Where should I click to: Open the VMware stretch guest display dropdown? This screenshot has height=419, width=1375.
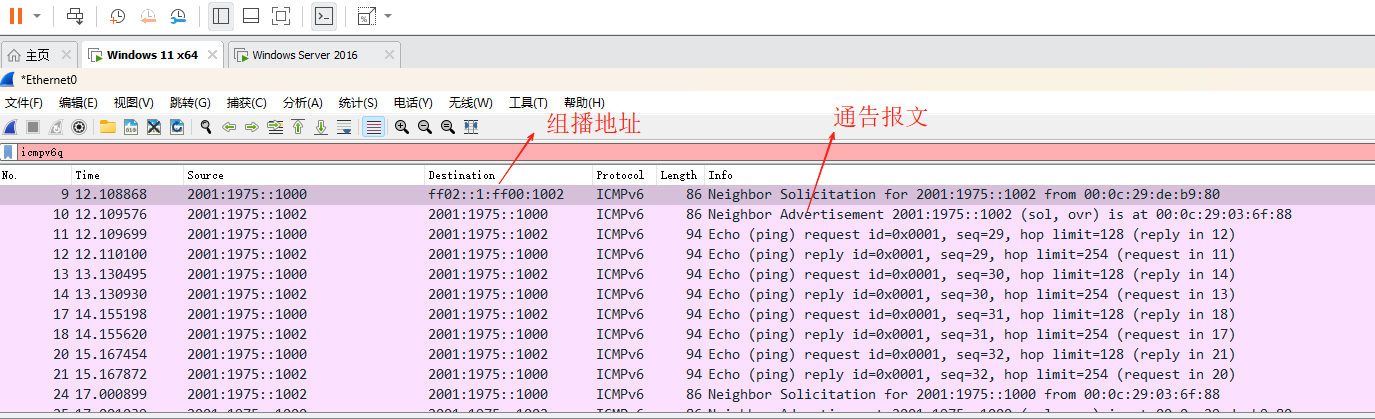pyautogui.click(x=388, y=16)
